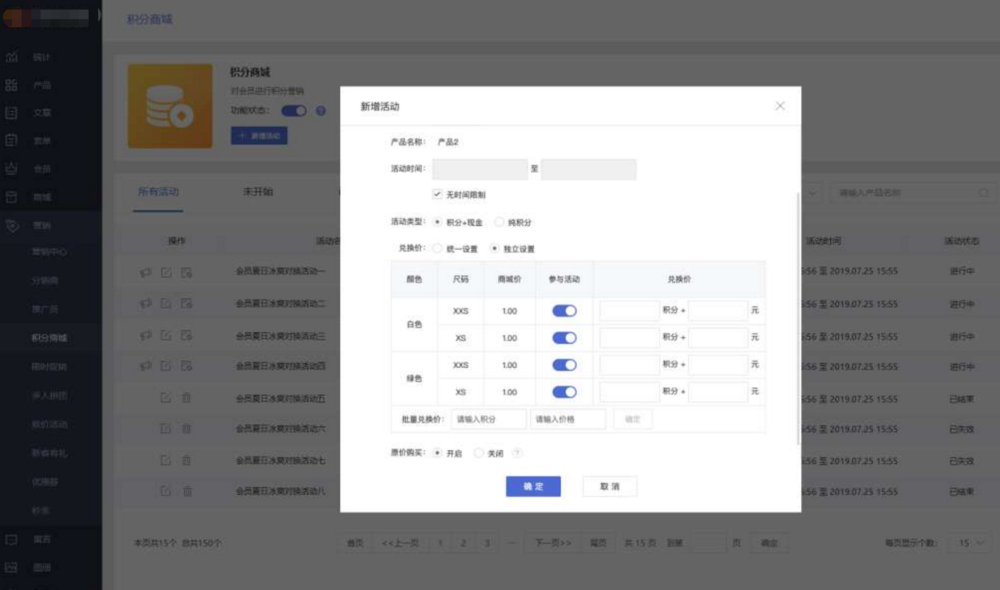The height and width of the screenshot is (590, 1000).
Task: Select the 纯积分 activity type radio
Action: [499, 222]
